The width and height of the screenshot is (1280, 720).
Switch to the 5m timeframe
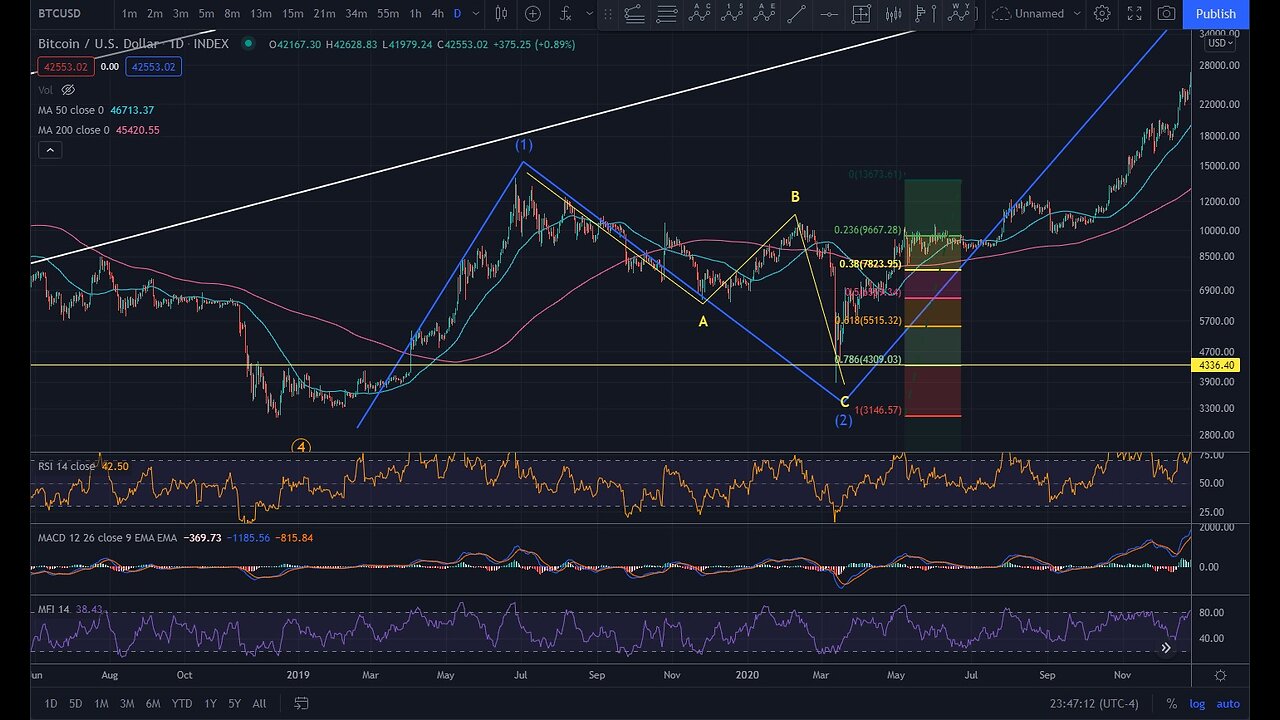click(206, 14)
